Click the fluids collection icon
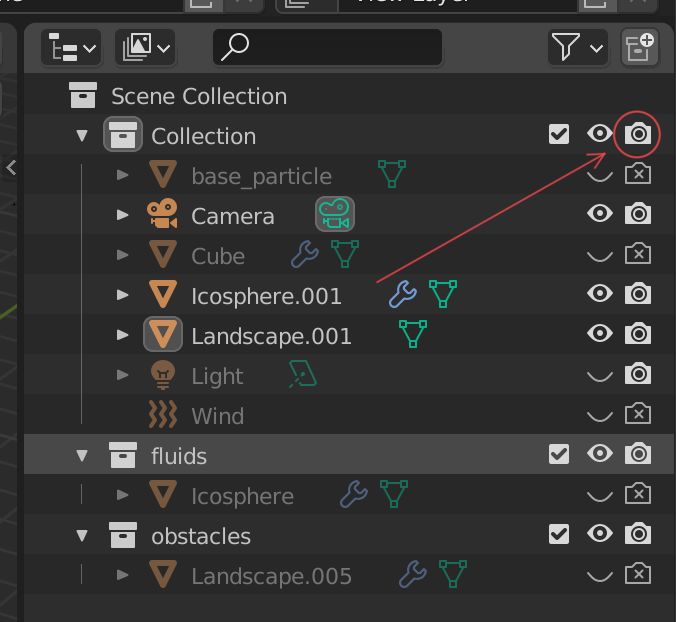The image size is (676, 622). (123, 454)
